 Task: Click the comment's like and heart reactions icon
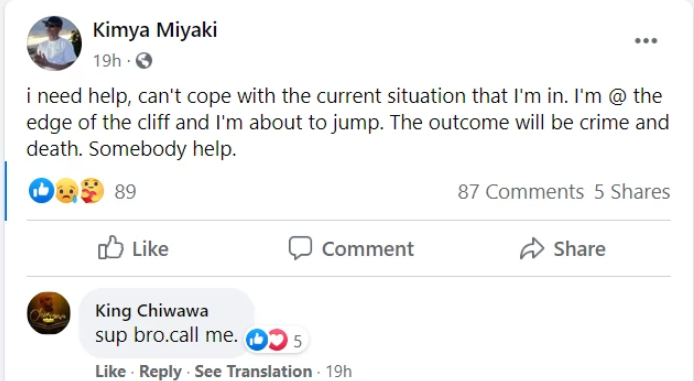[x=267, y=340]
